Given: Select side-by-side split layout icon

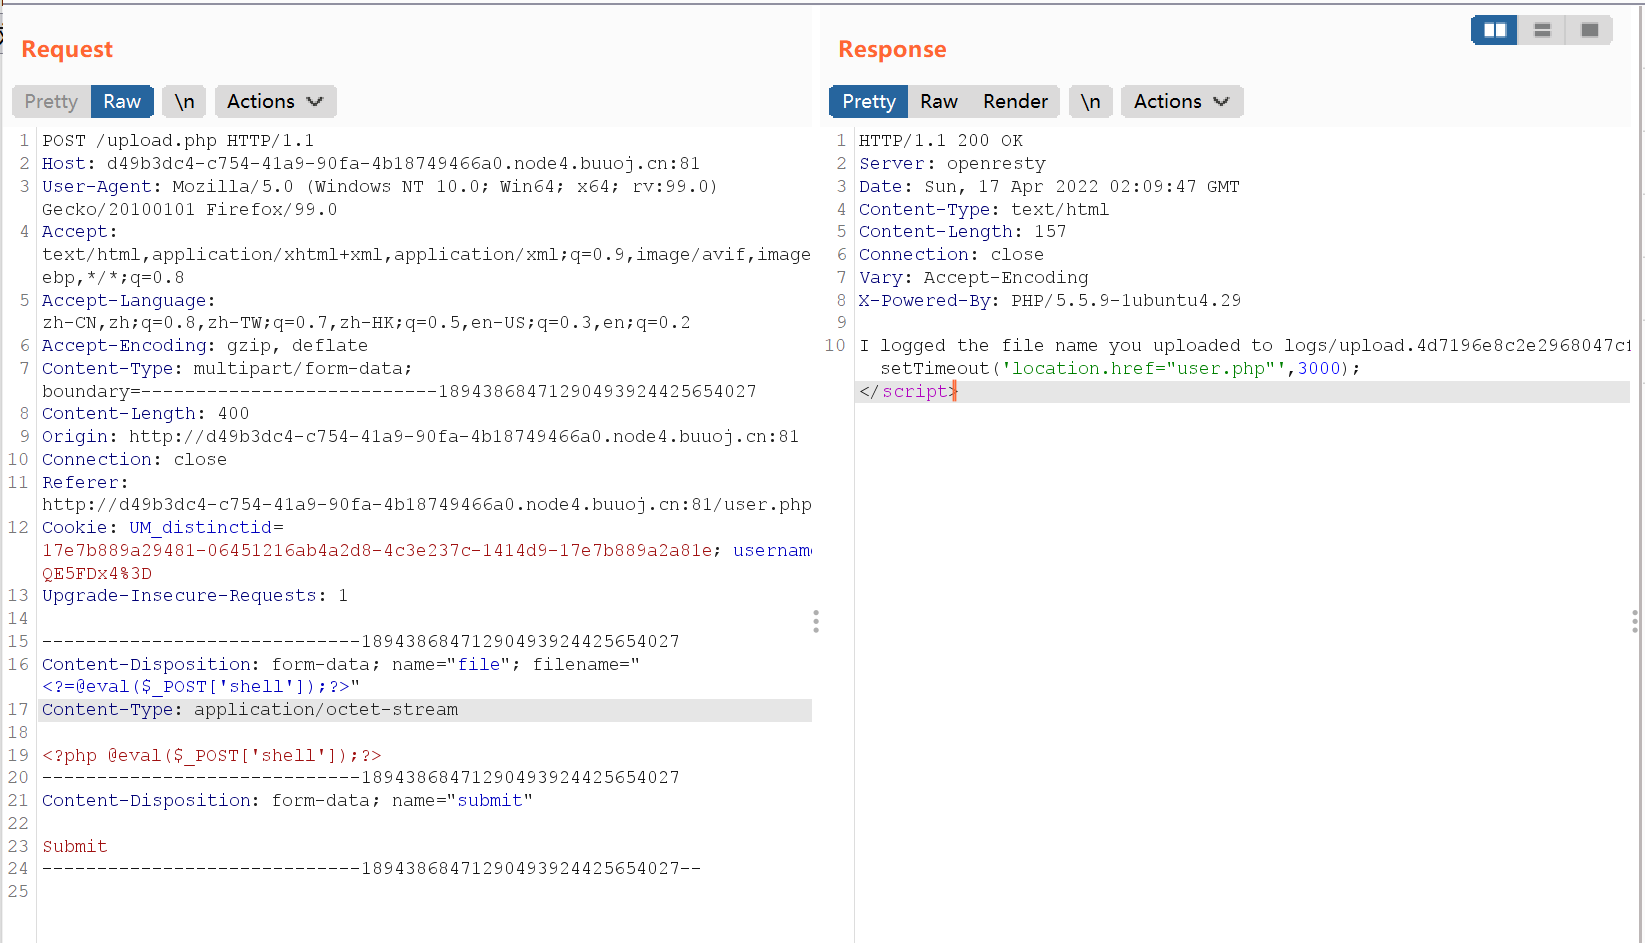Looking at the screenshot, I should [x=1495, y=30].
